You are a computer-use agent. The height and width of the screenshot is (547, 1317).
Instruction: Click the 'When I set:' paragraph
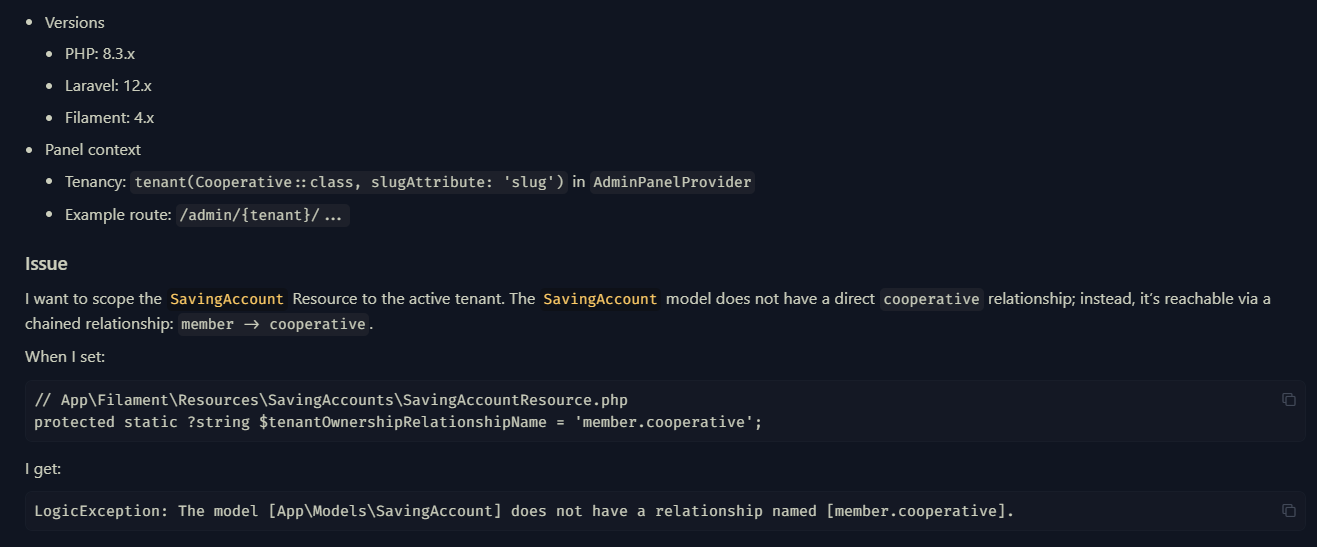coord(65,357)
